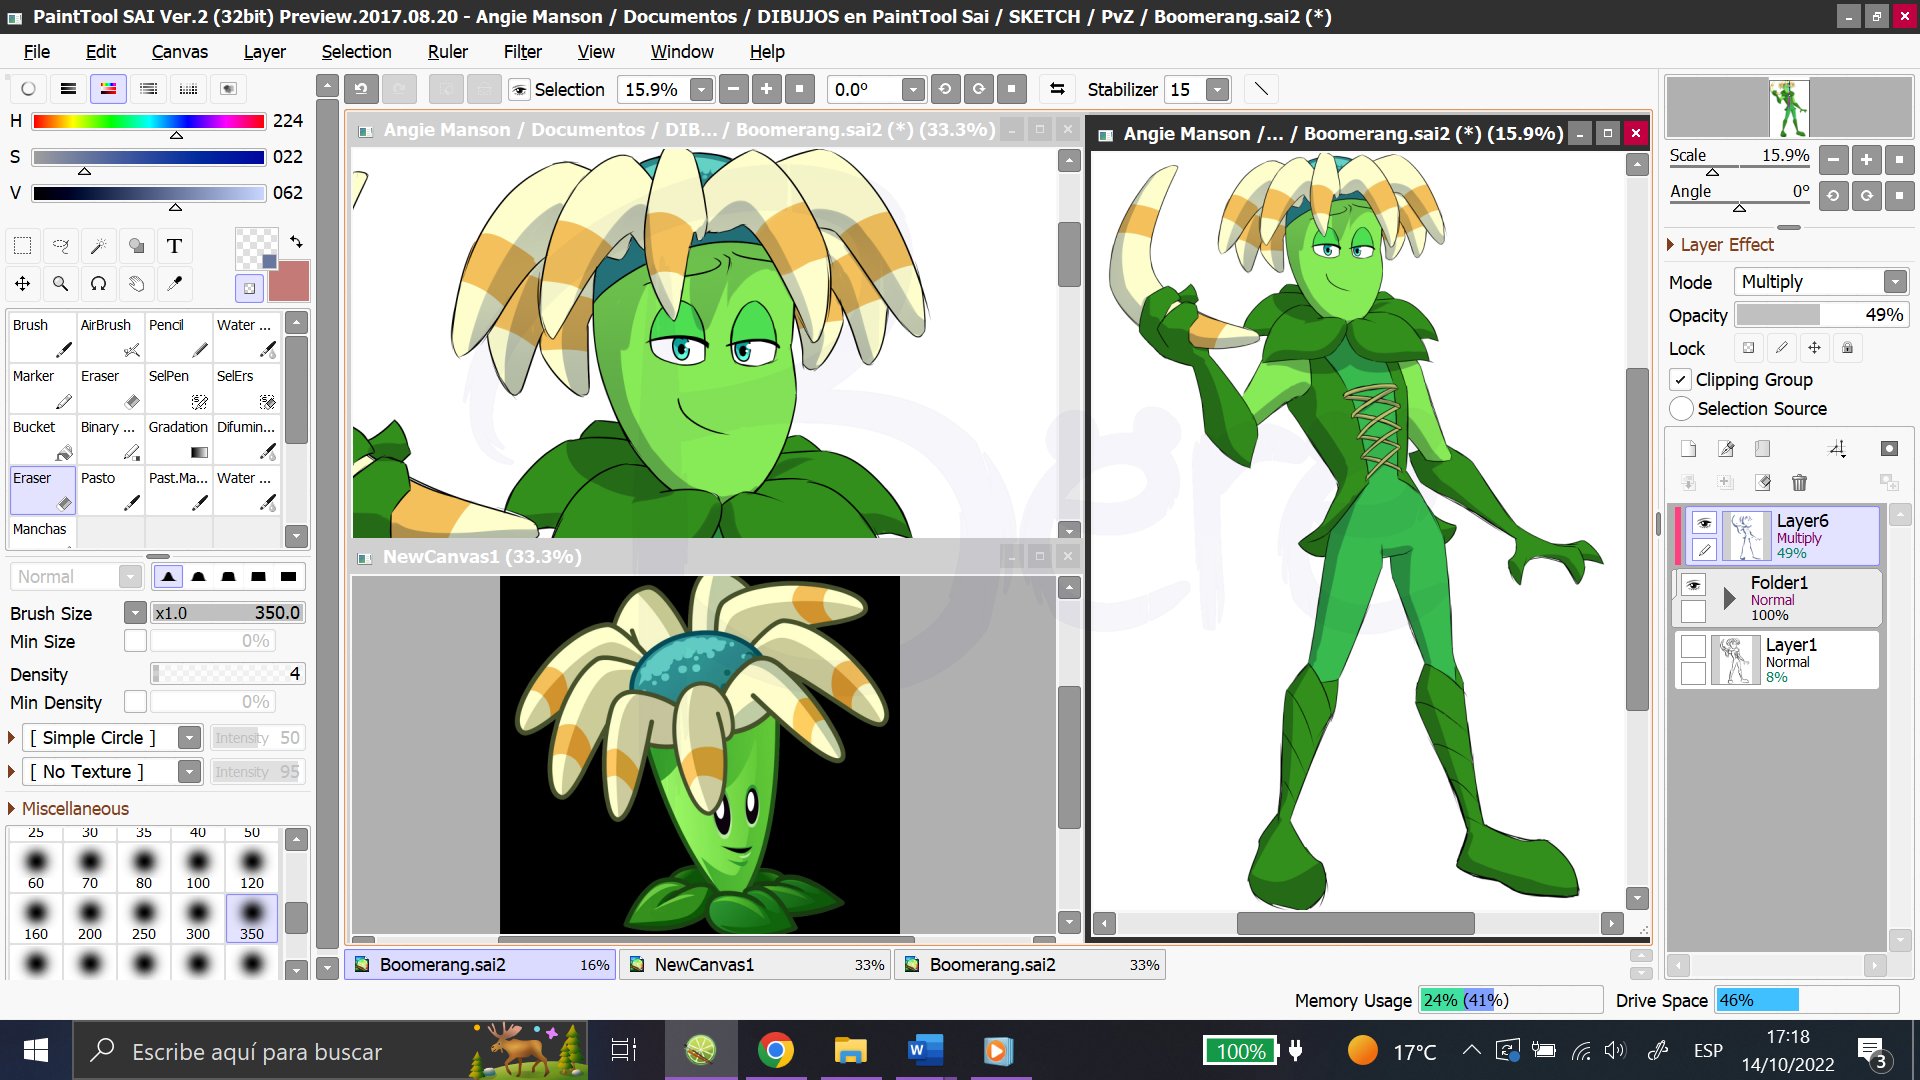Activate the Hand scroll tool
The image size is (1920, 1080).
(137, 284)
